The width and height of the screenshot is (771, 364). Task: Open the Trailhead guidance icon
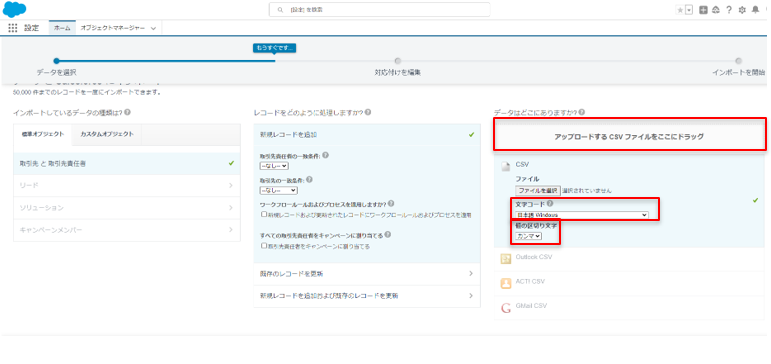click(716, 10)
